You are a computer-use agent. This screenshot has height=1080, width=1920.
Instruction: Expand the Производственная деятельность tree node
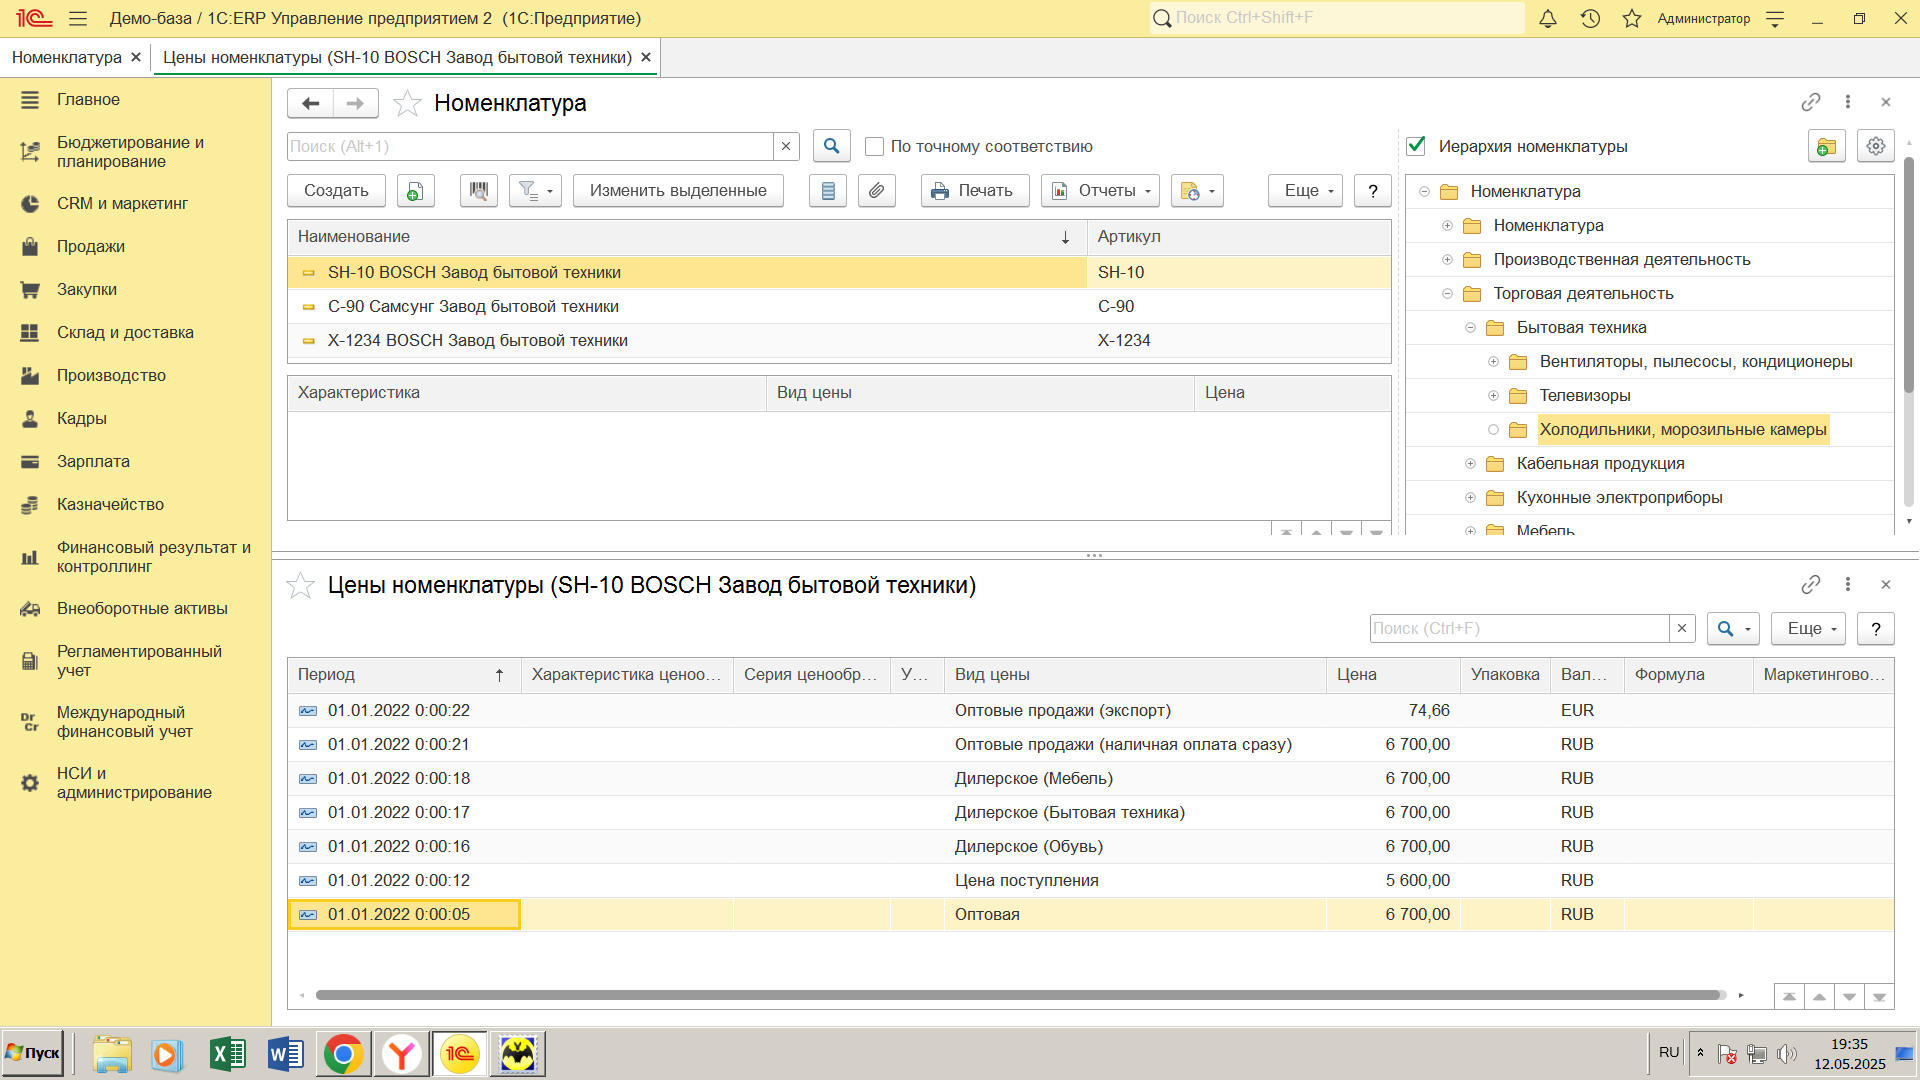click(x=1447, y=259)
